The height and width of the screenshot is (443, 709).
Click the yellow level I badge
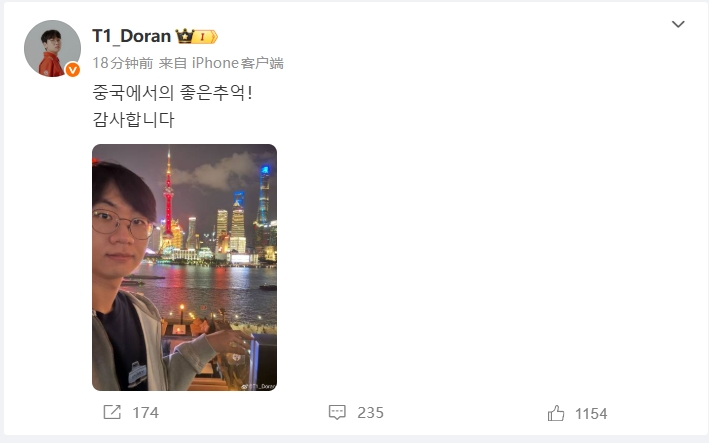pos(204,37)
